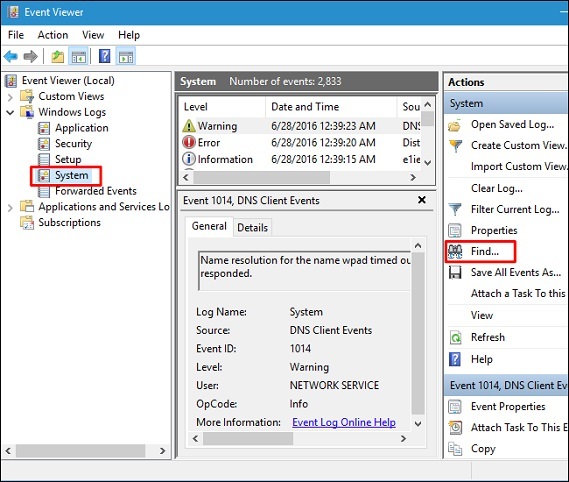Screen dimensions: 569x482
Task: Open the Action menu
Action: click(53, 35)
